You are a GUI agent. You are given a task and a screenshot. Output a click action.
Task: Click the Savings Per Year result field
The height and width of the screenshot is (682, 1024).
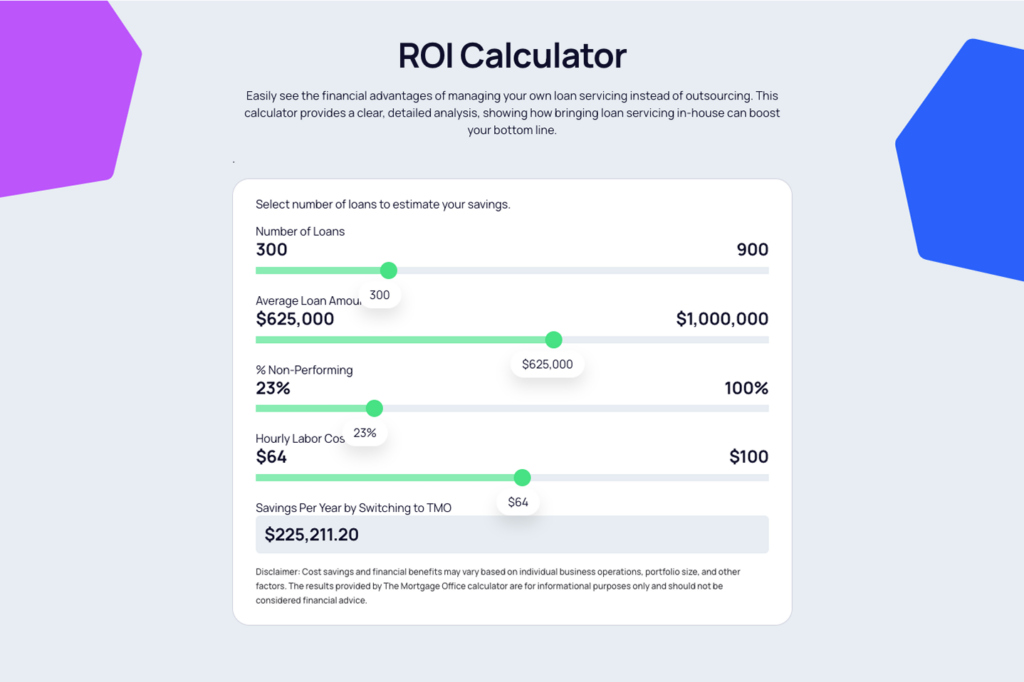click(x=511, y=534)
